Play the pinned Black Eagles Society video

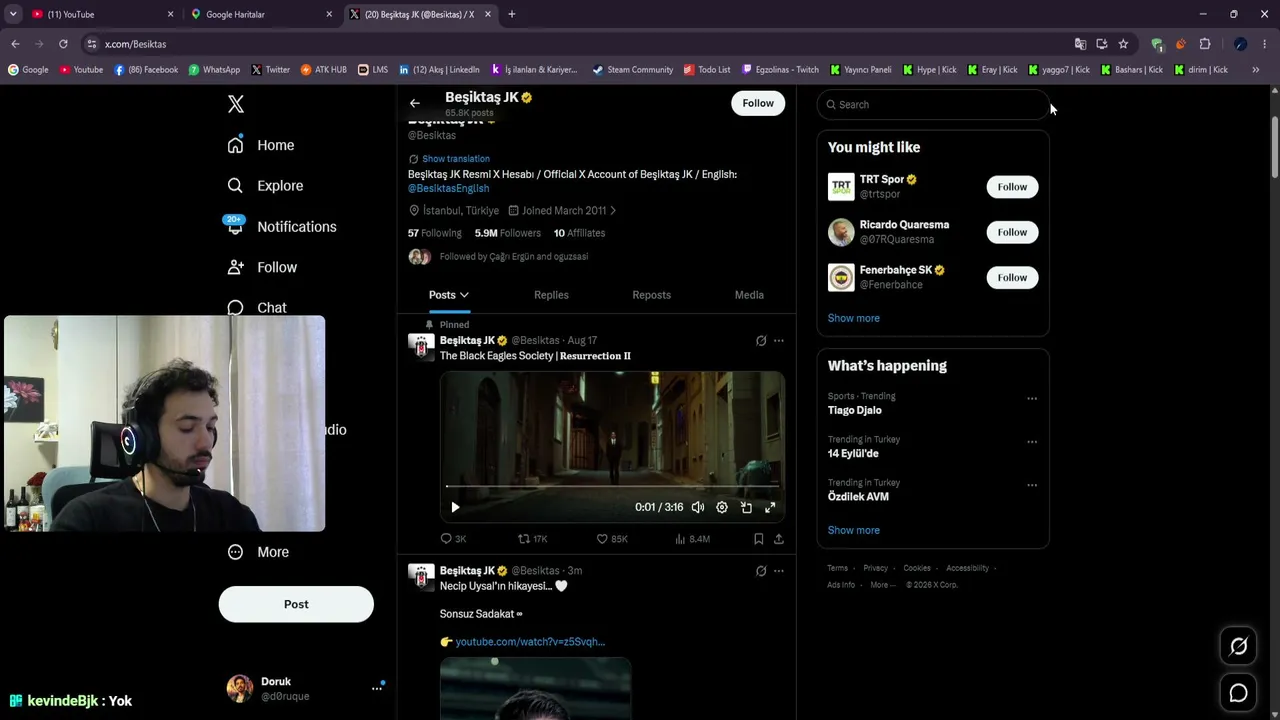pos(455,507)
